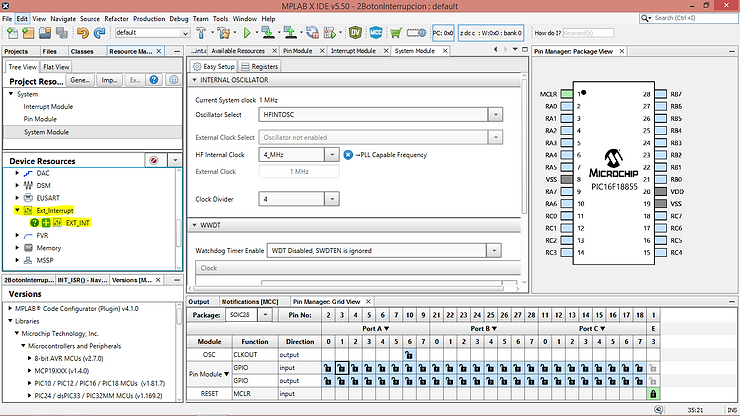The image size is (740, 416).
Task: Click the globe icon in Project Resources
Action: coord(174,80)
